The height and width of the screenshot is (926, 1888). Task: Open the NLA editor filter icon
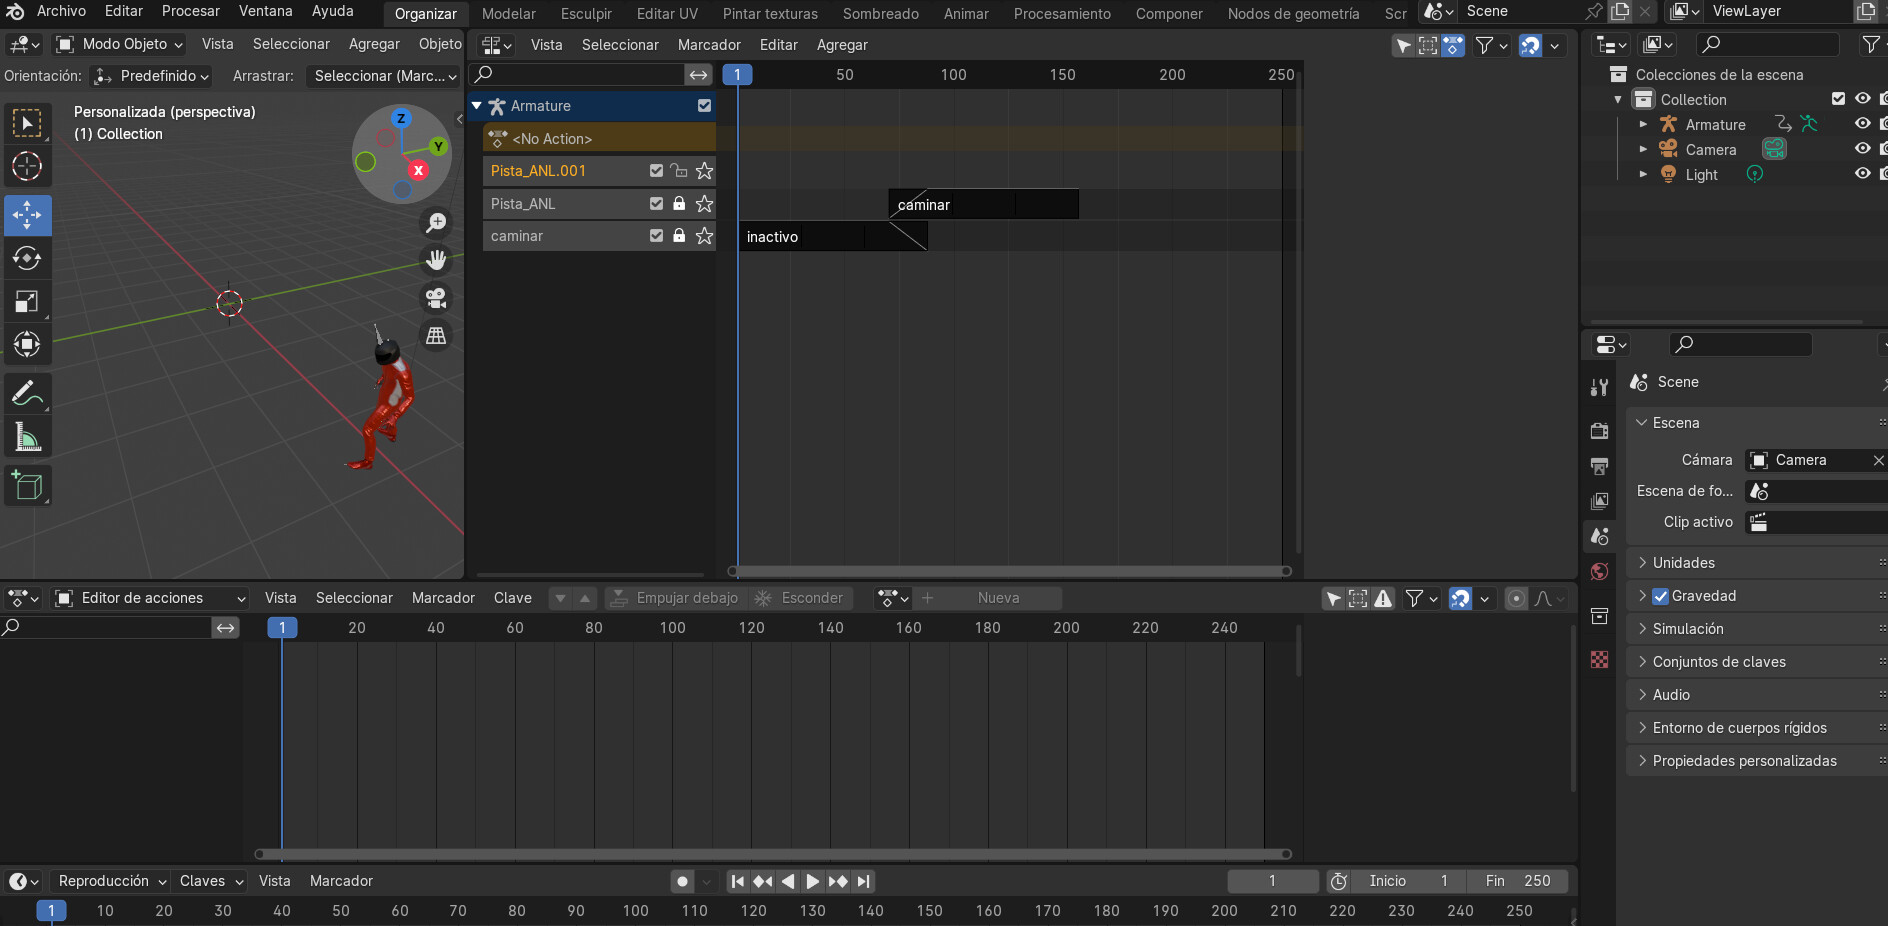(x=1486, y=45)
